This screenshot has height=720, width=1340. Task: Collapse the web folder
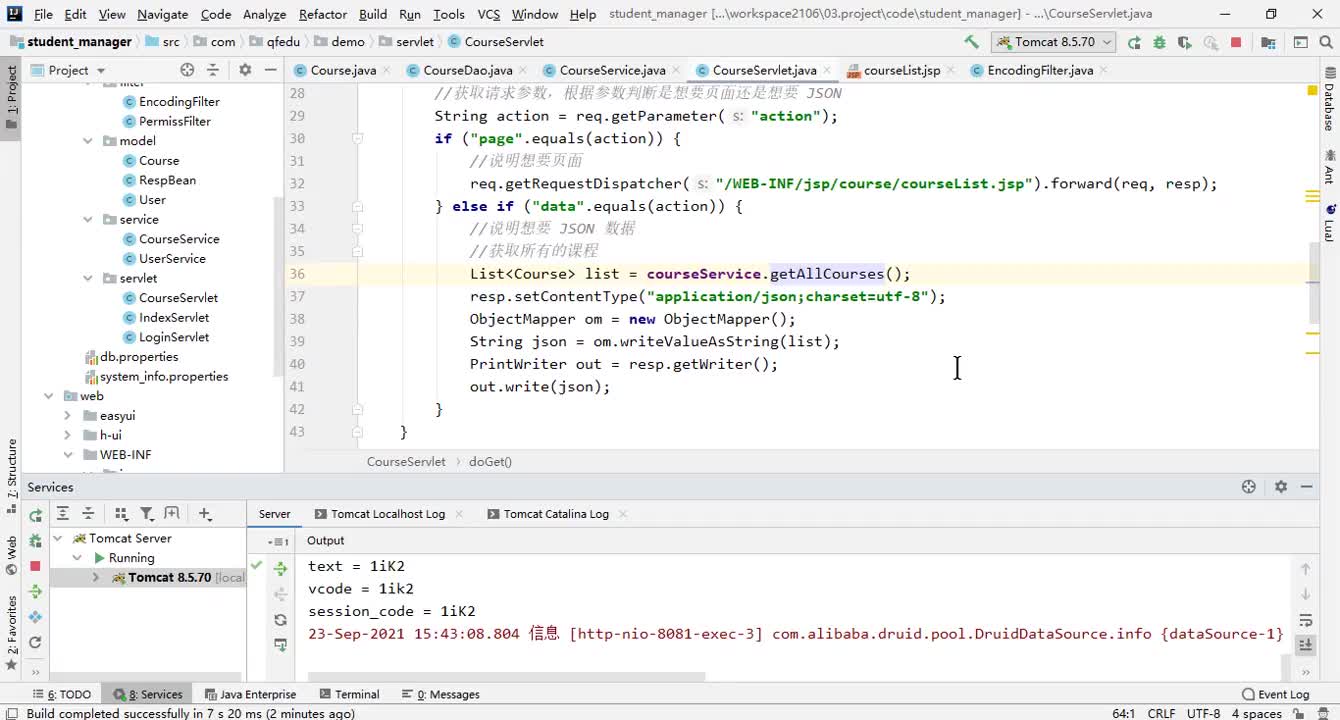48,396
